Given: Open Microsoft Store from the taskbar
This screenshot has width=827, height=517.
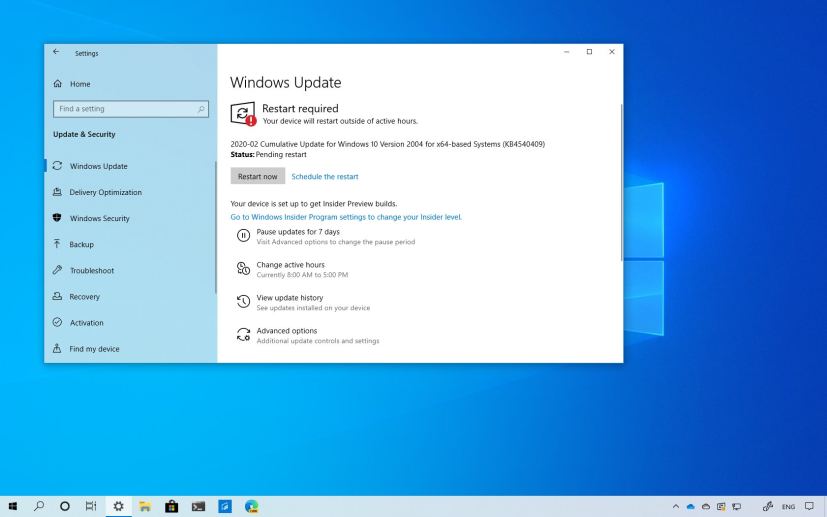Looking at the screenshot, I should click(171, 506).
